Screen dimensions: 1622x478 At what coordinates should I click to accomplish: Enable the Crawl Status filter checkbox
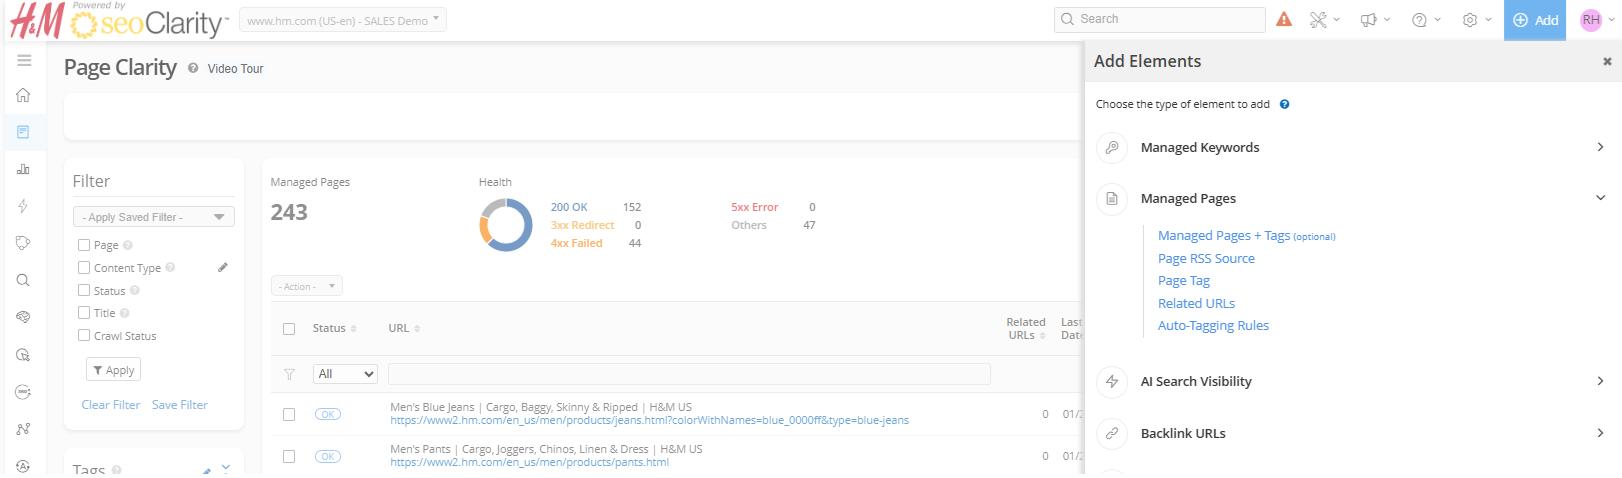(x=84, y=336)
